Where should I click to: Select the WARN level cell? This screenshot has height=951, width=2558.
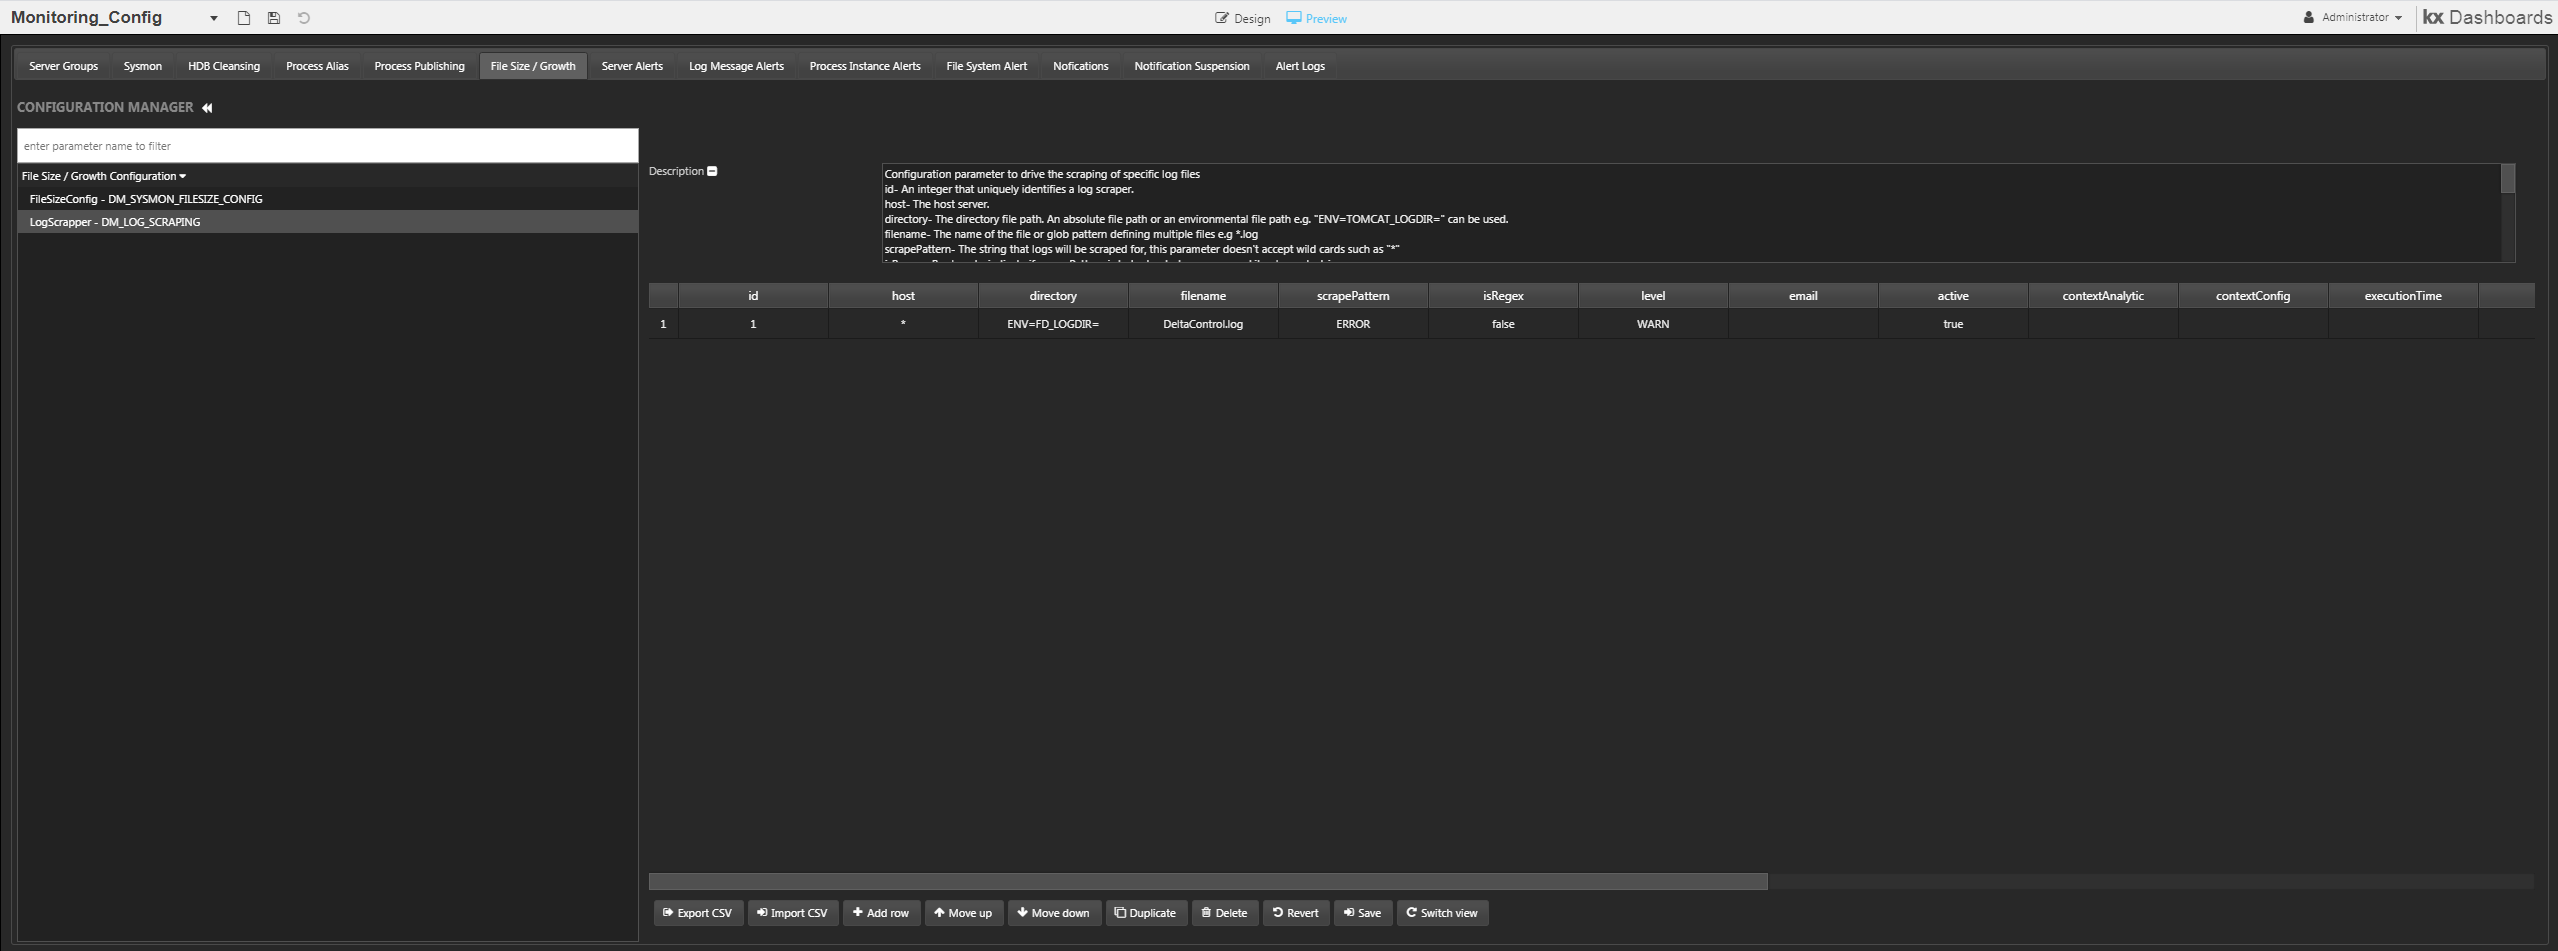(x=1653, y=324)
